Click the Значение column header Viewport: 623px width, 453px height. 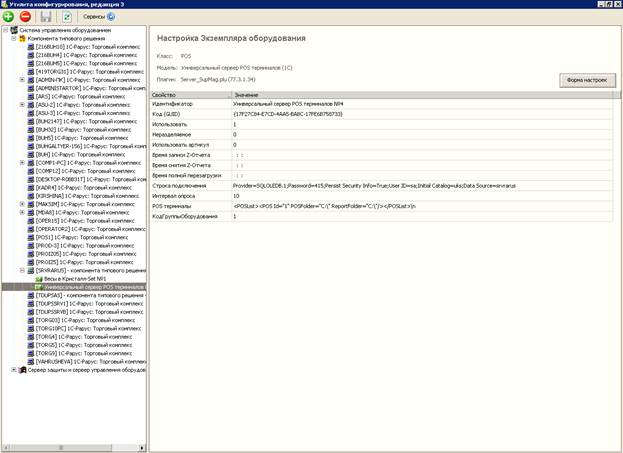[x=422, y=95]
